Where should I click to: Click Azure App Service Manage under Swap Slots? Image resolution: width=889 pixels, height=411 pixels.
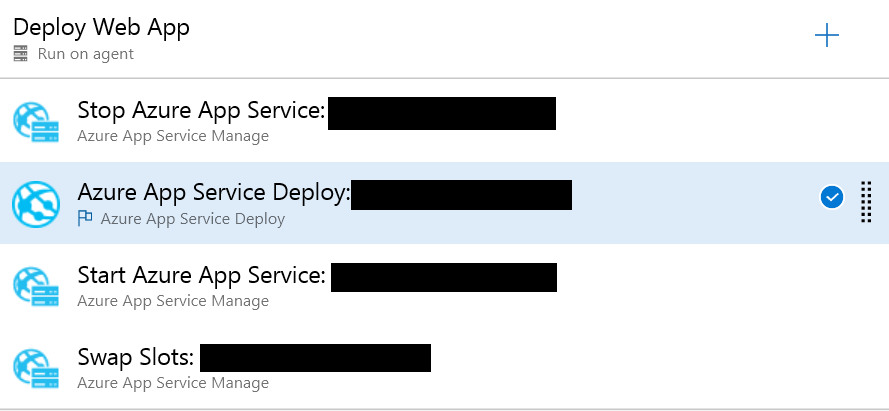coord(173,383)
